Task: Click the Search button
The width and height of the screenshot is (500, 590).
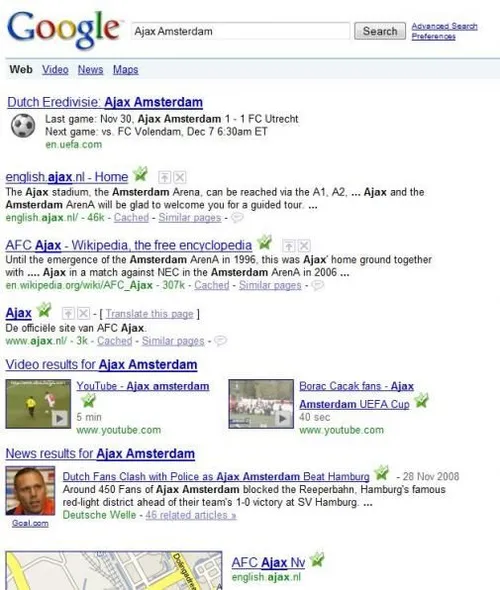Action: pyautogui.click(x=380, y=31)
